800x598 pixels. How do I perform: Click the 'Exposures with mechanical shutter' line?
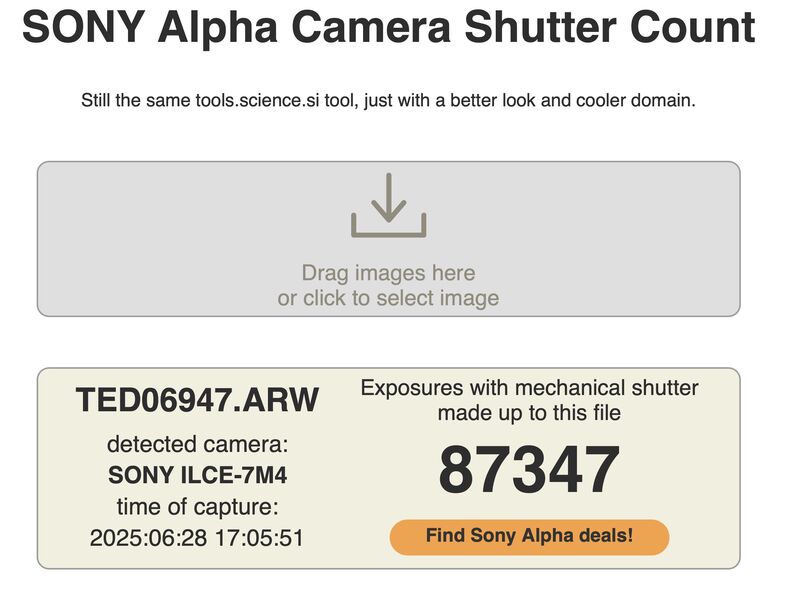pos(529,388)
